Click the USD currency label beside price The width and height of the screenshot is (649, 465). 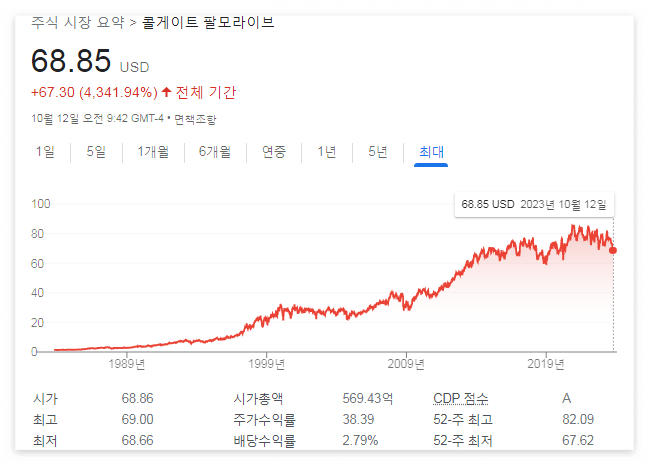(x=135, y=67)
